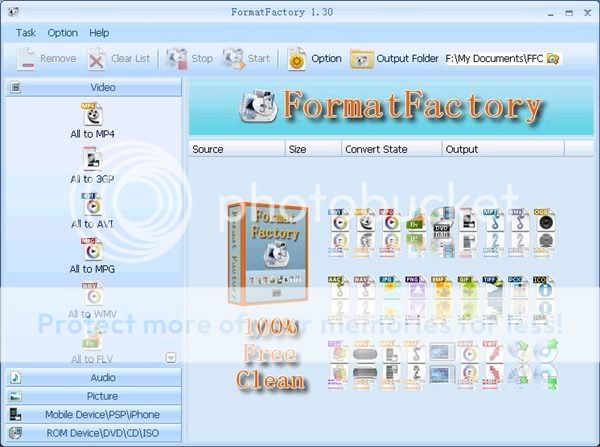The image size is (600, 447).
Task: Click the All to 3GP label
Action: point(92,179)
